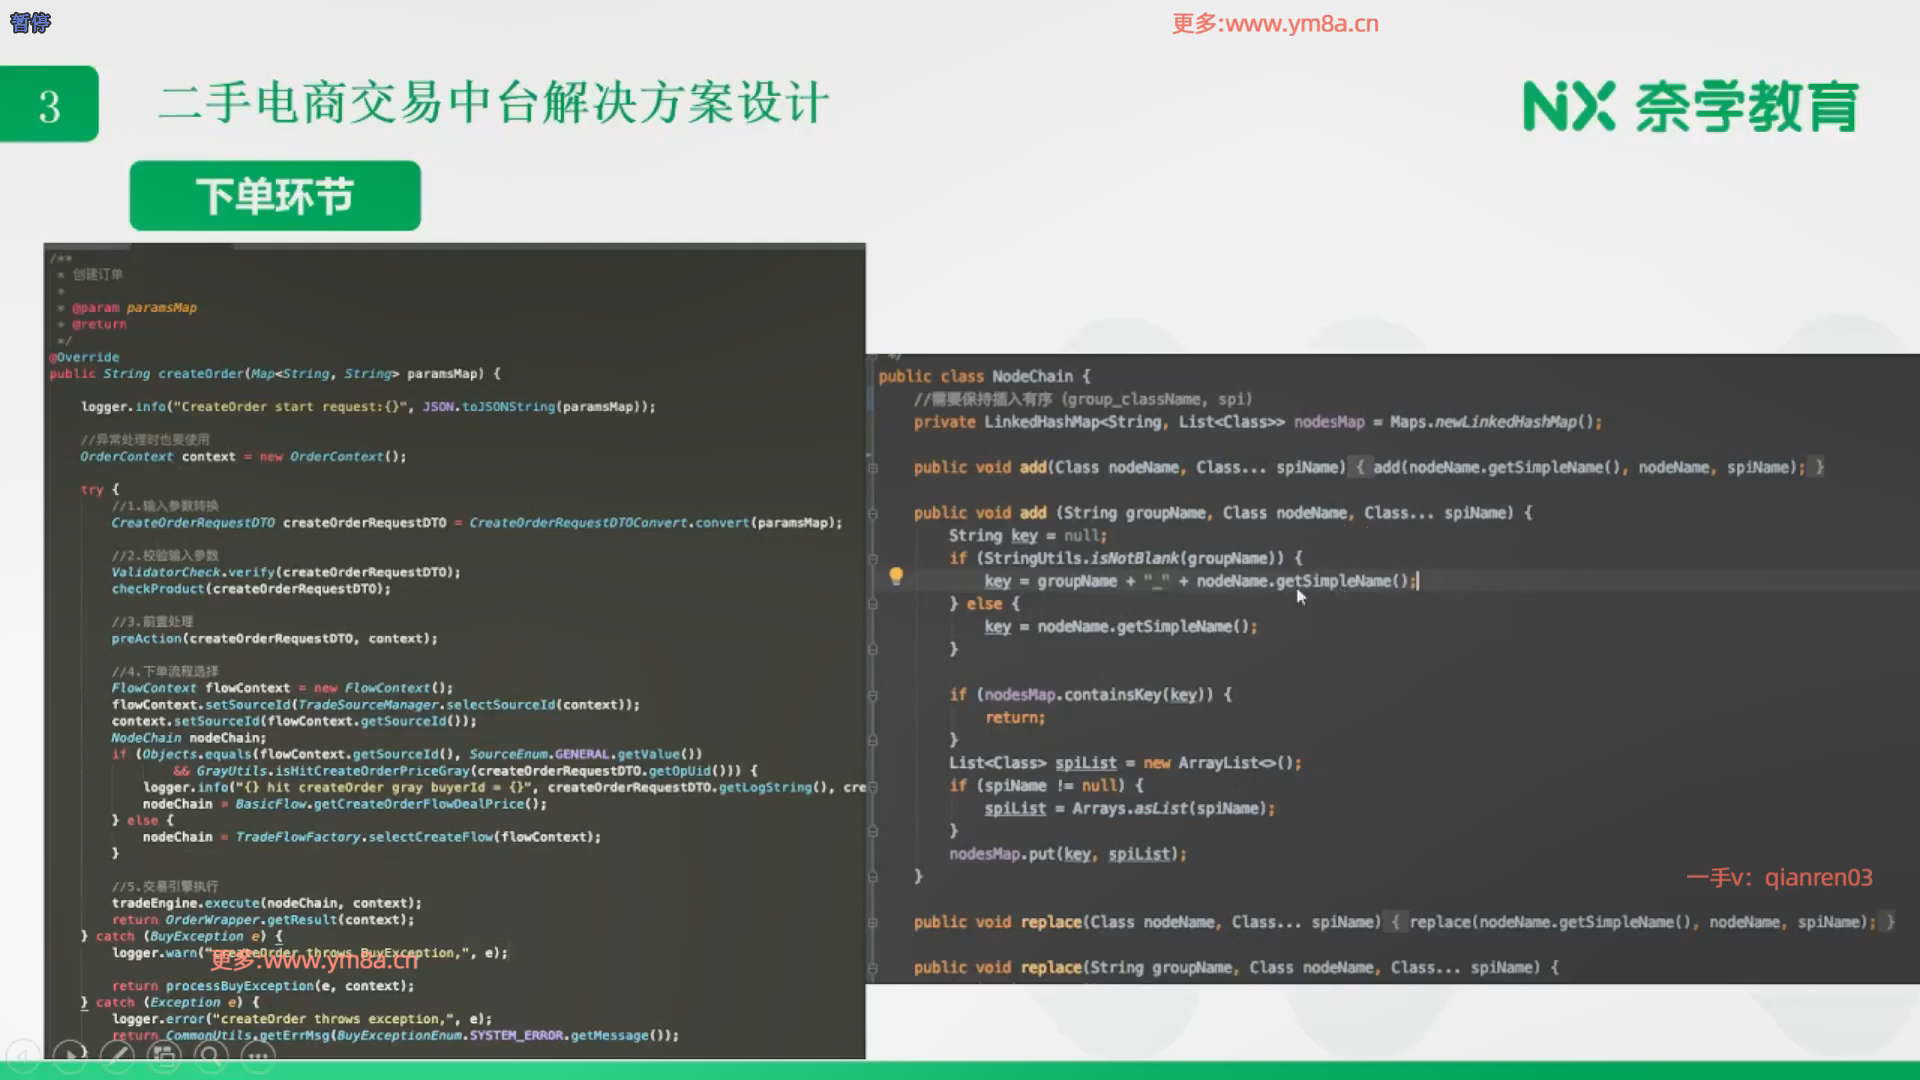The height and width of the screenshot is (1080, 1920).
Task: Expand the folded replace(Class nodeName) method
Action: click(873, 922)
